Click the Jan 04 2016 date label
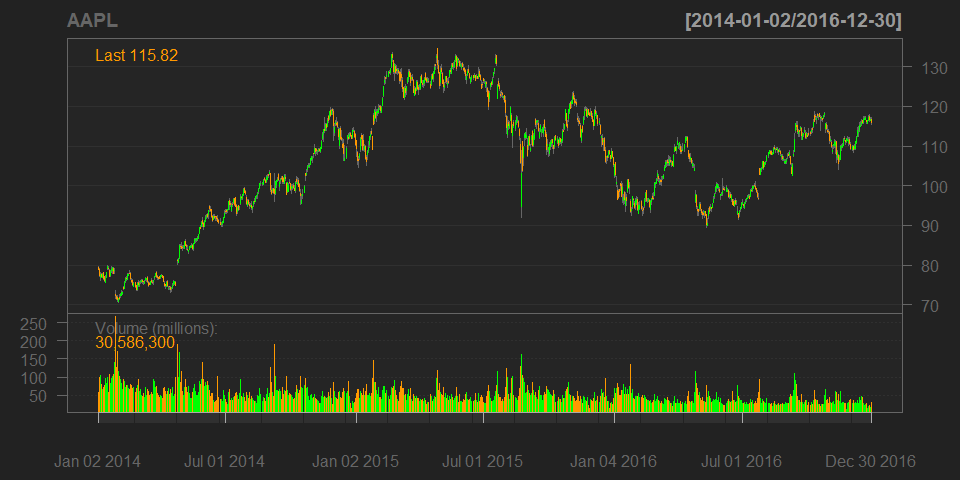 click(x=613, y=461)
